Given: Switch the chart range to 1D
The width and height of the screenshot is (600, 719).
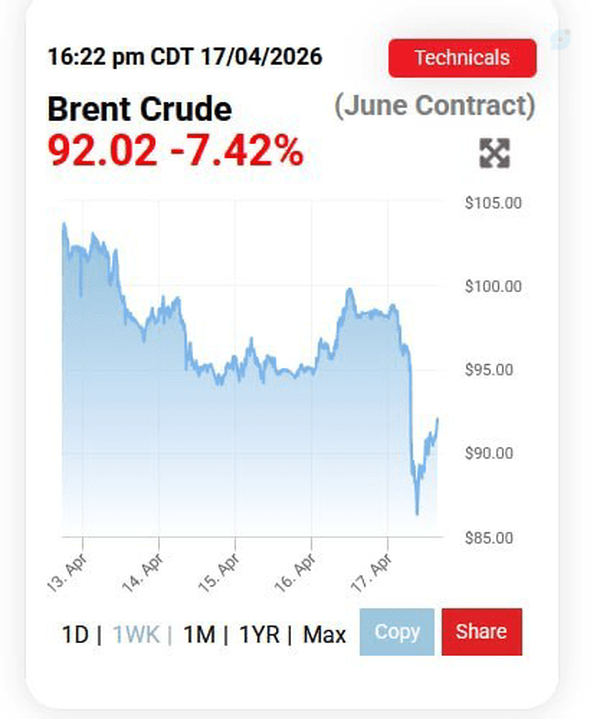Looking at the screenshot, I should (x=75, y=635).
